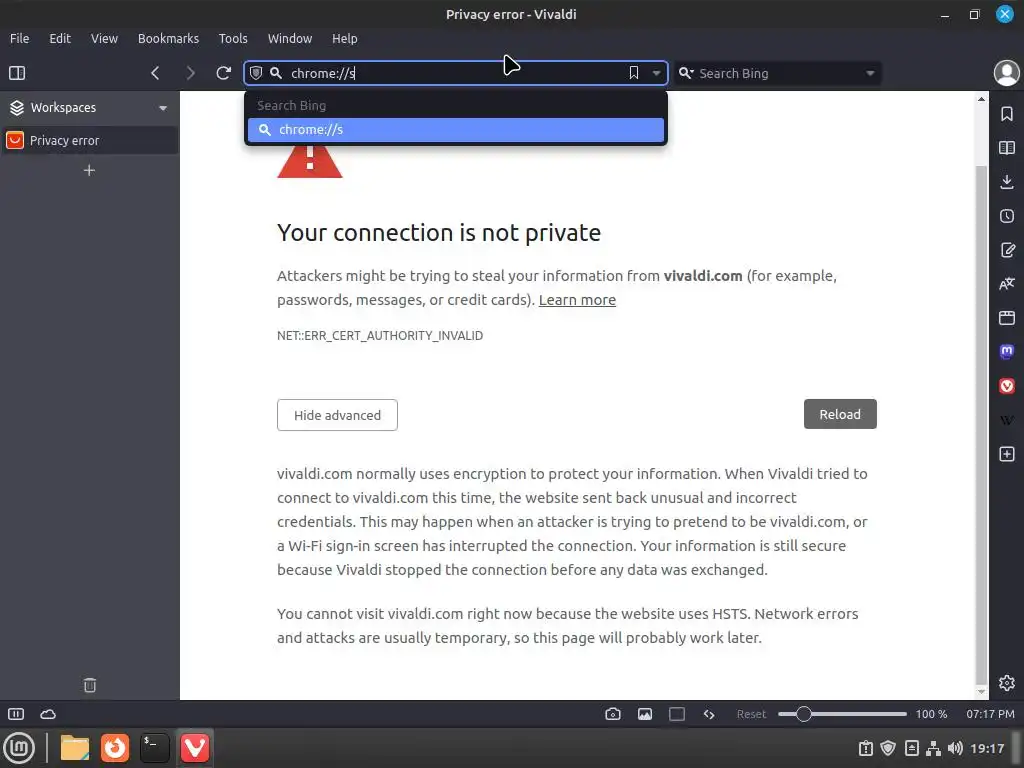
Task: Open the Downloads panel
Action: [x=1006, y=182]
